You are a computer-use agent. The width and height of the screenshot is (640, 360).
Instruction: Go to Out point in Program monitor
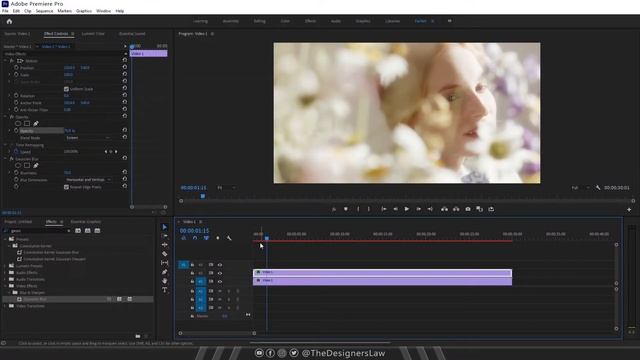[430, 209]
